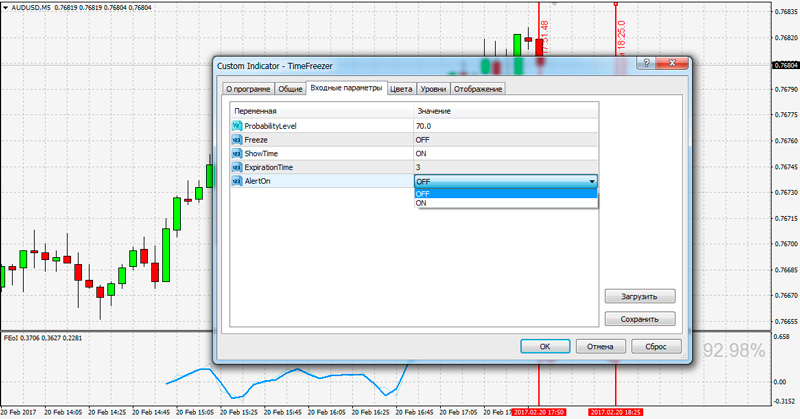The image size is (800, 419).
Task: Click the ProbabilityLevel variable icon
Action: point(237,126)
